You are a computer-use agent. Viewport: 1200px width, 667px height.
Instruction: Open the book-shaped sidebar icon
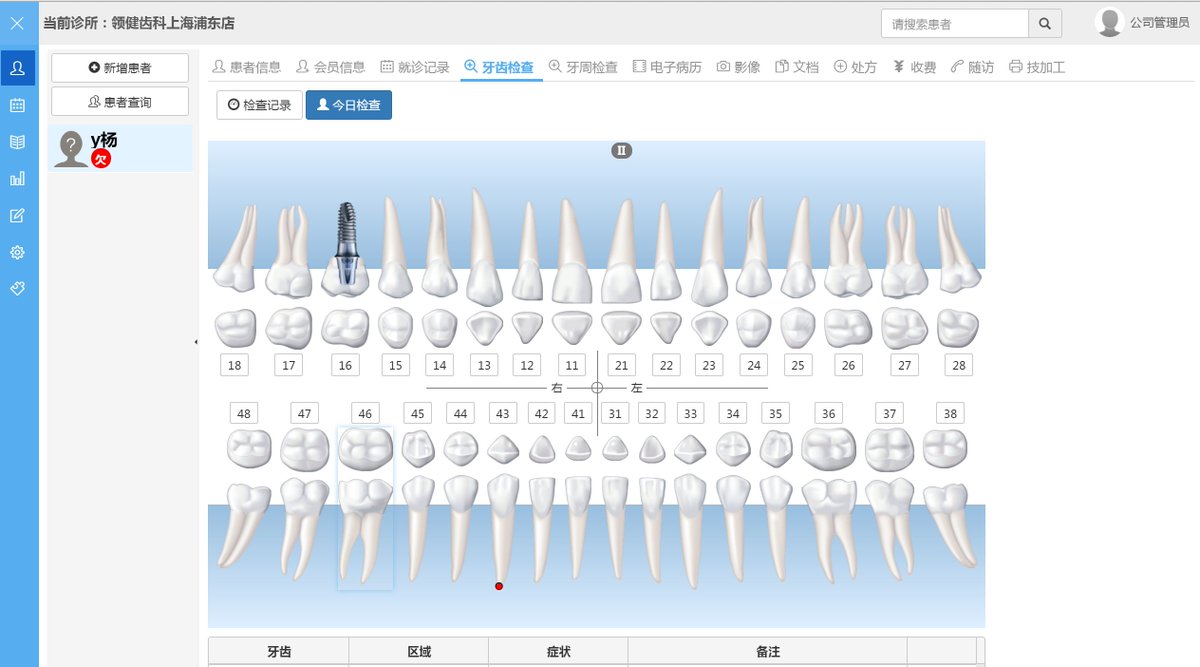coord(17,142)
